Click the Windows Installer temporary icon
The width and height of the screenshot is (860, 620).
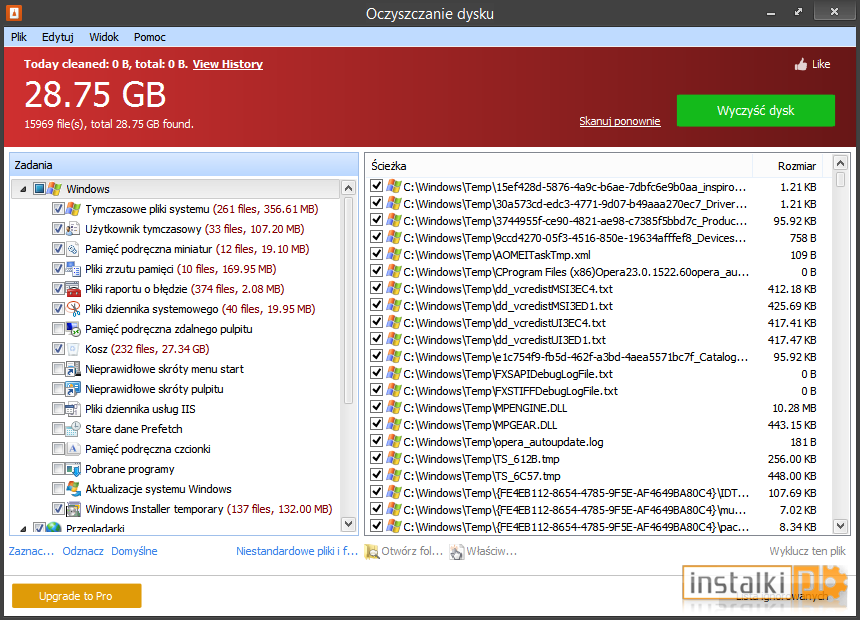coord(73,509)
